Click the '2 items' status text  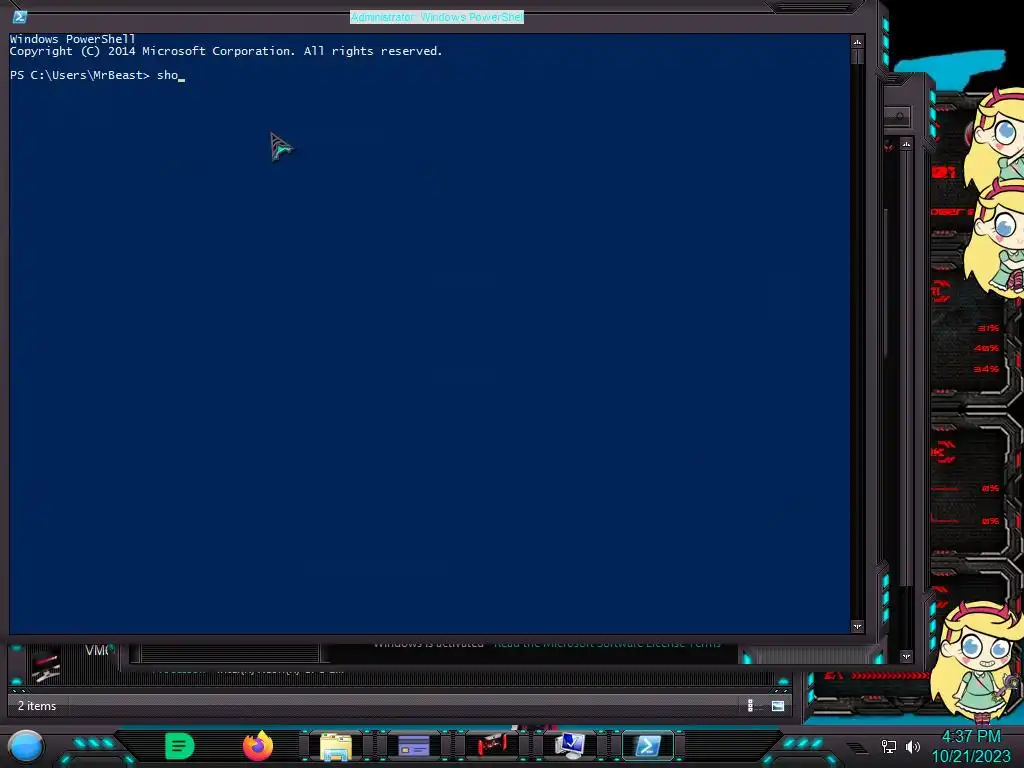click(x=37, y=706)
